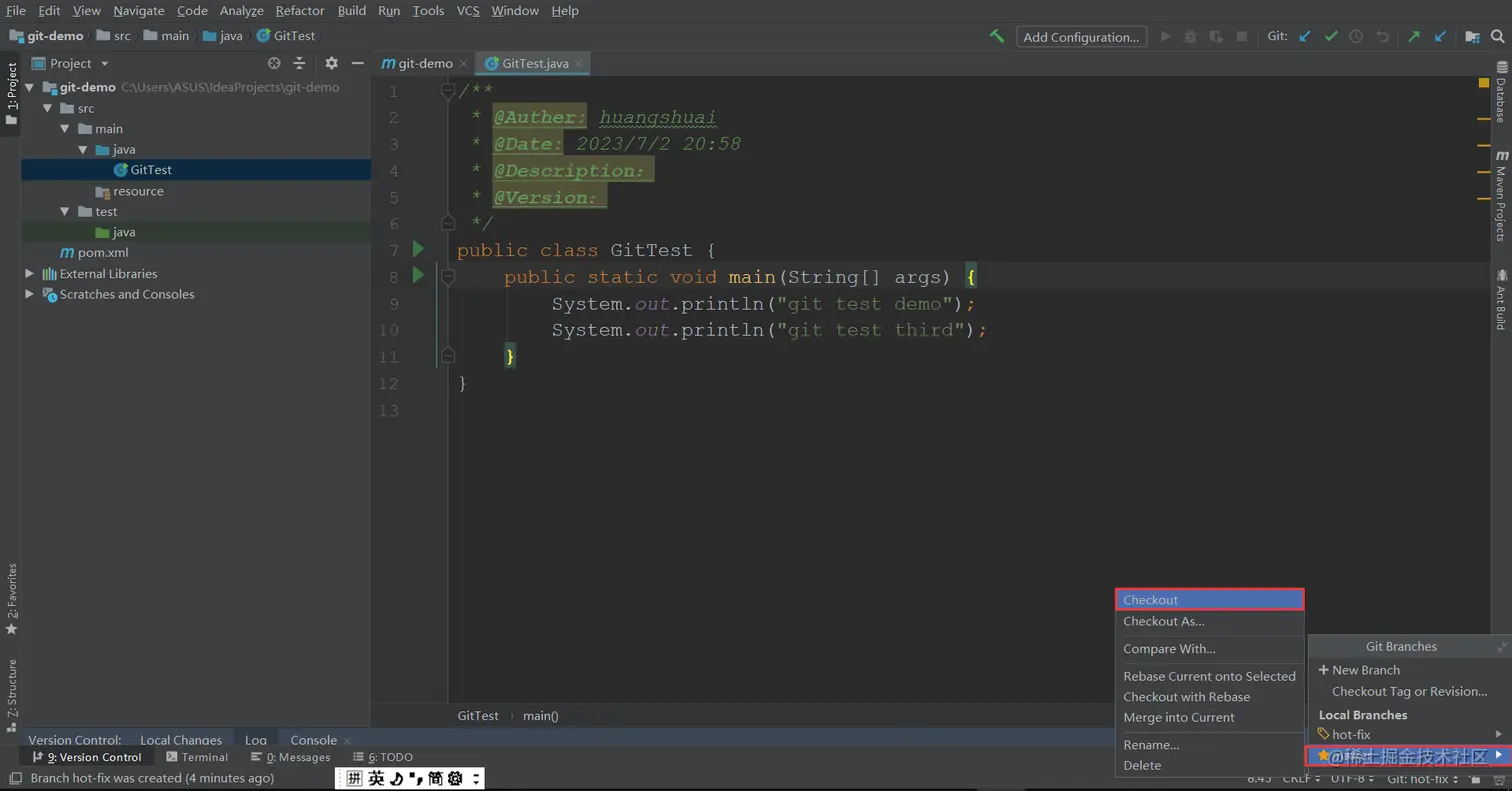Click the Stop square icon
The width and height of the screenshot is (1512, 791).
click(1242, 36)
